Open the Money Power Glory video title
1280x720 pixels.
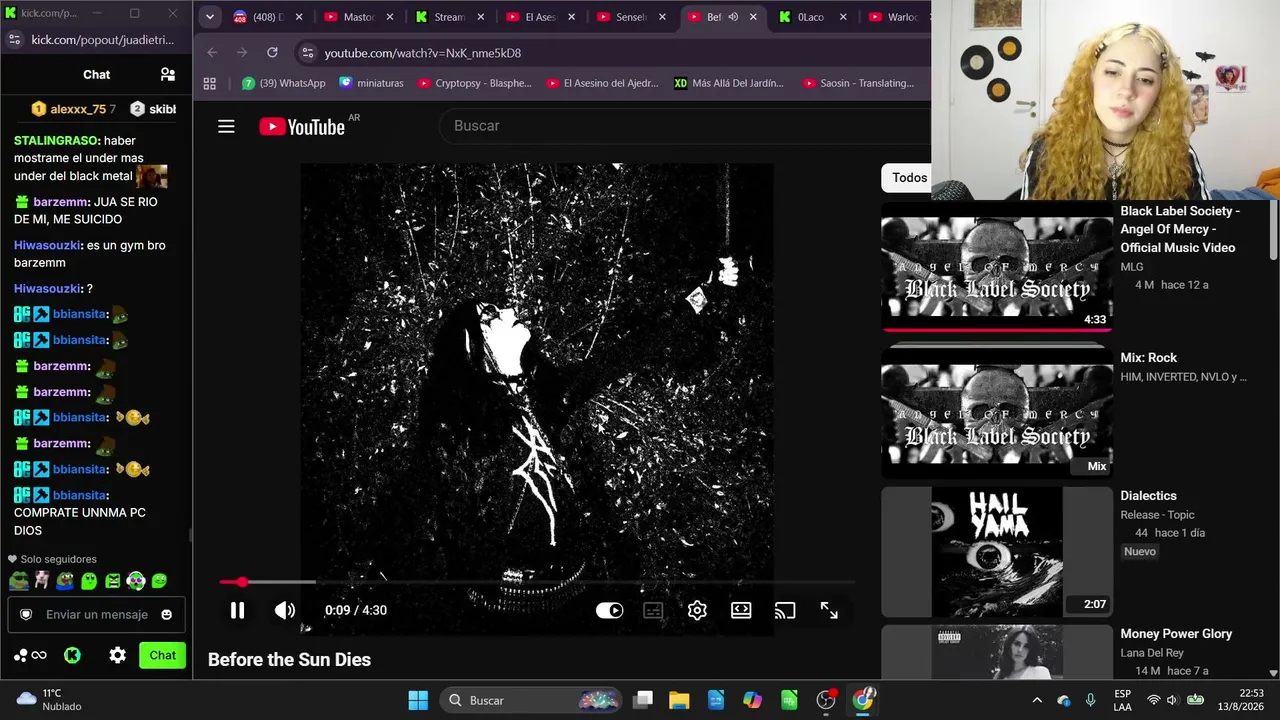pos(1176,634)
